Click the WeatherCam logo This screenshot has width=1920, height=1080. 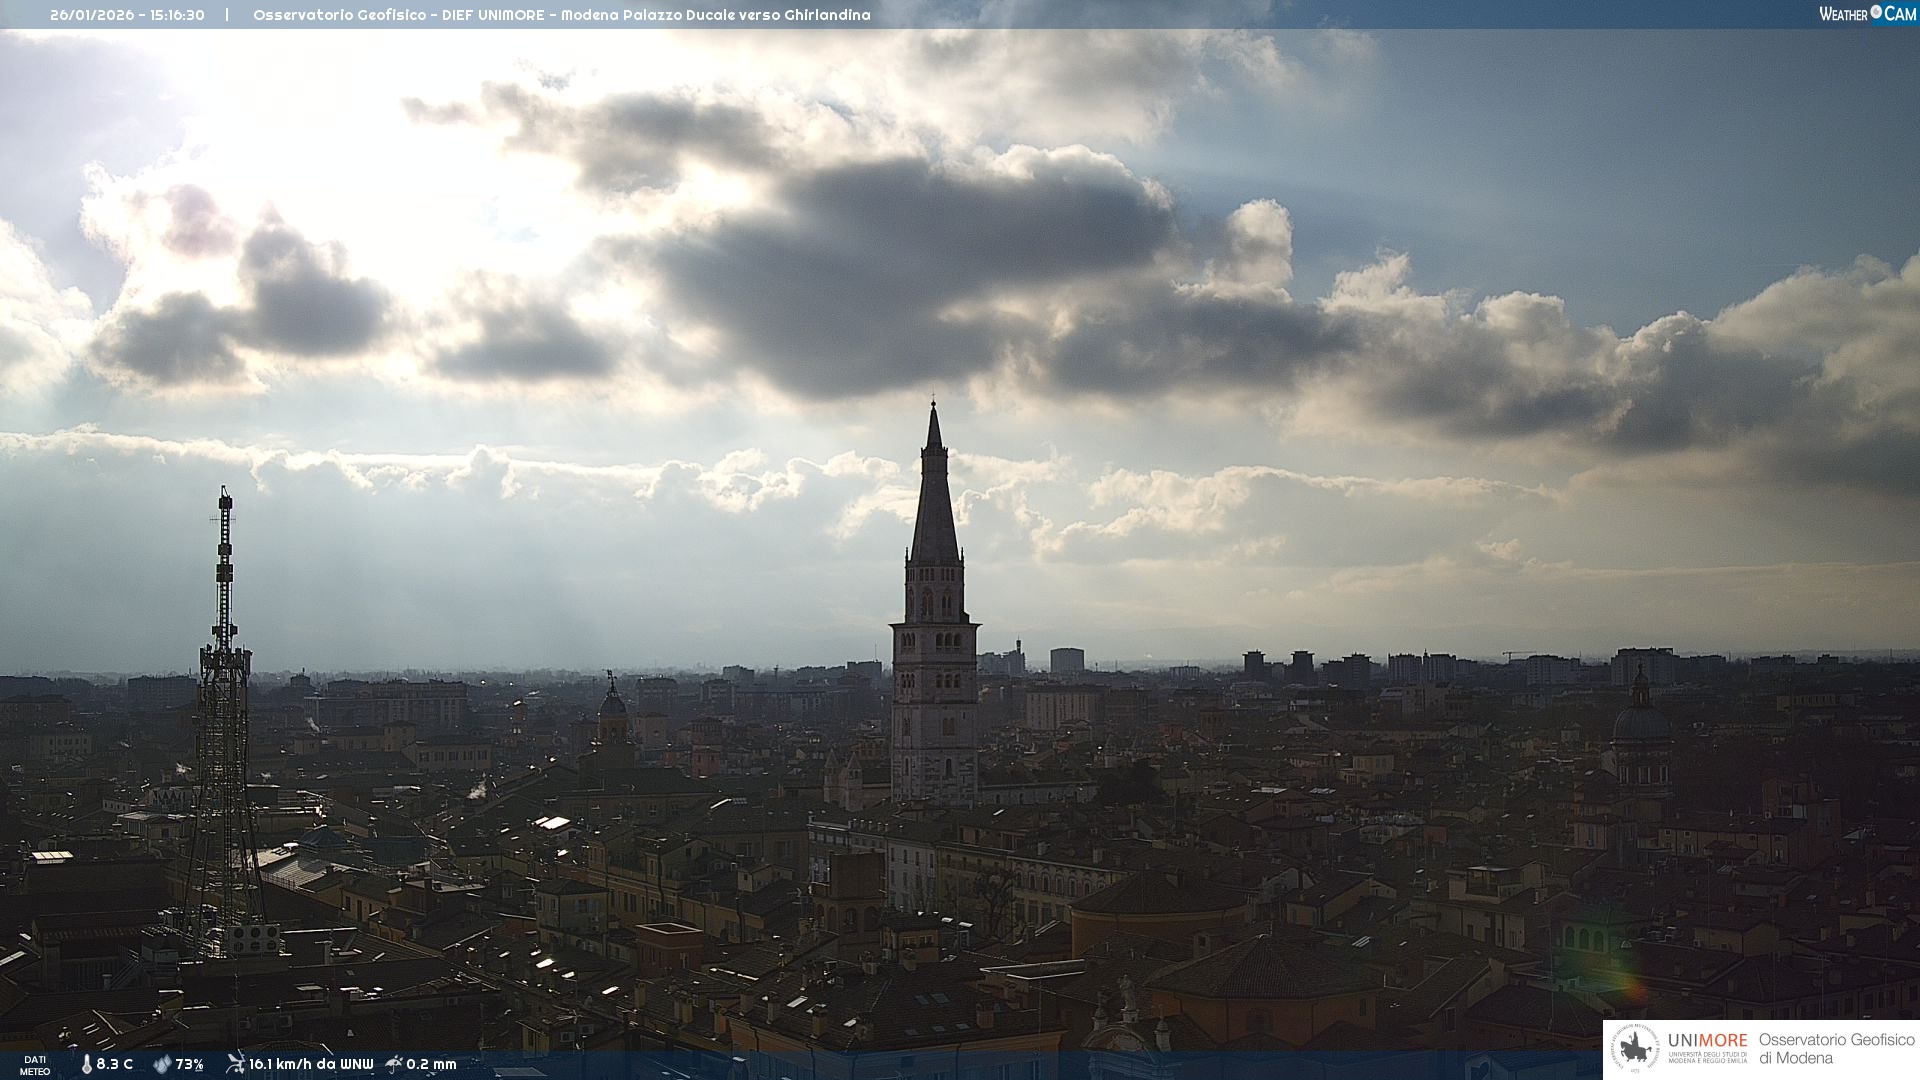point(1867,14)
